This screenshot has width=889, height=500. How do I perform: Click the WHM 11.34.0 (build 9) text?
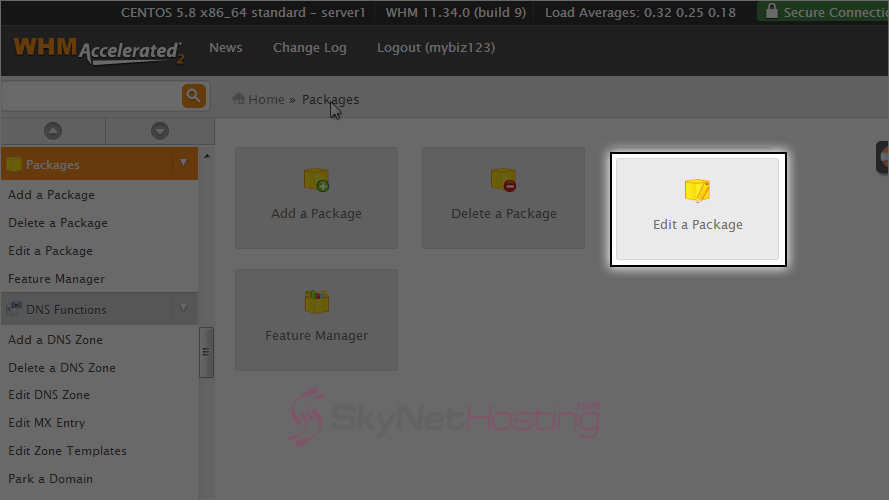456,12
